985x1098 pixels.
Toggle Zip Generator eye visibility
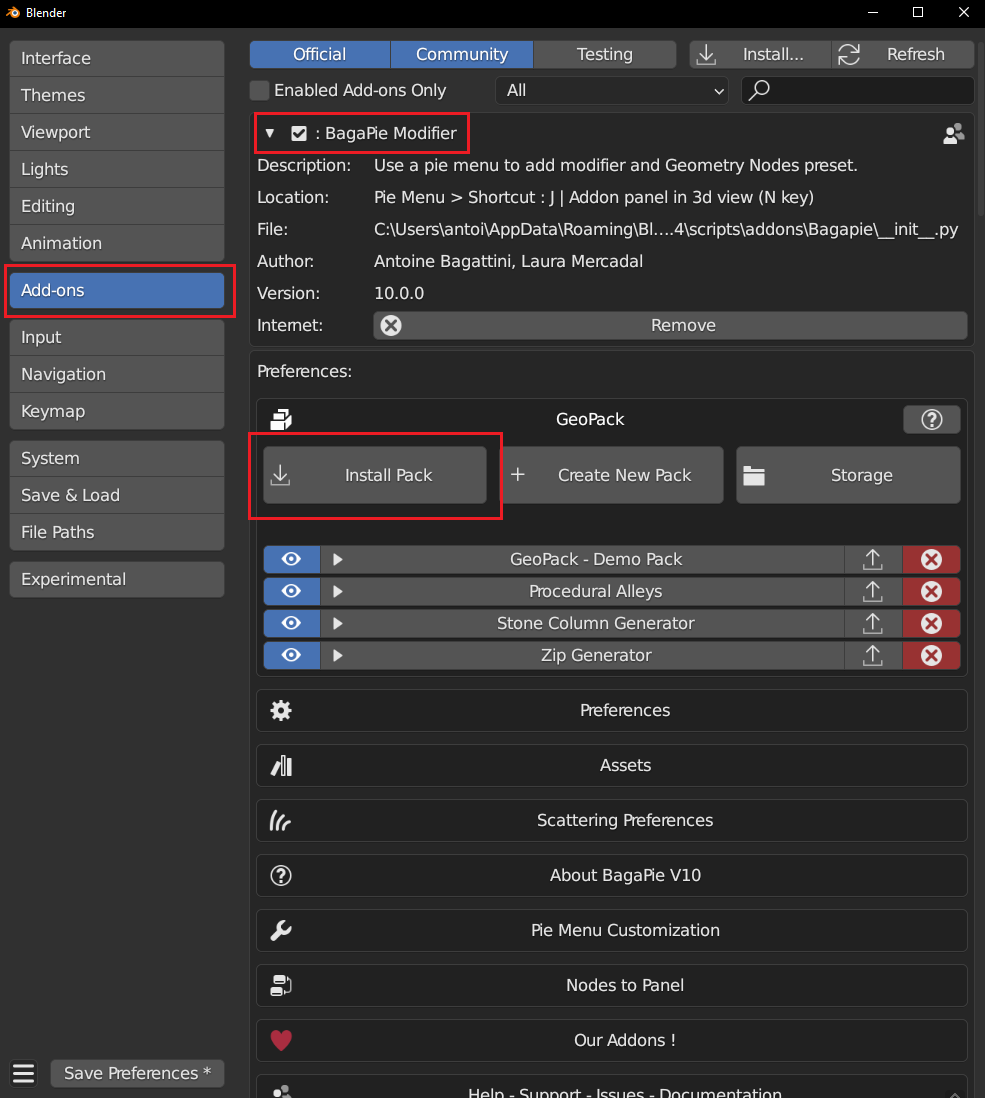click(x=291, y=655)
